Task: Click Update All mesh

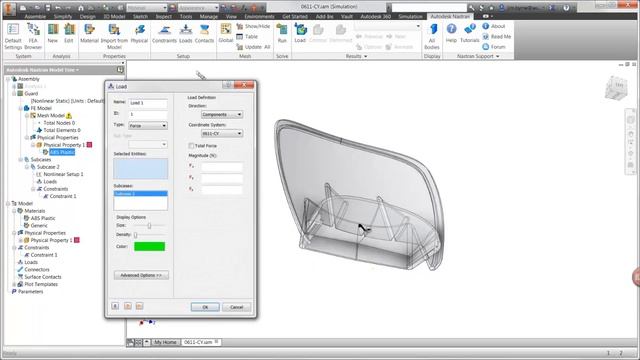Action: [253, 47]
